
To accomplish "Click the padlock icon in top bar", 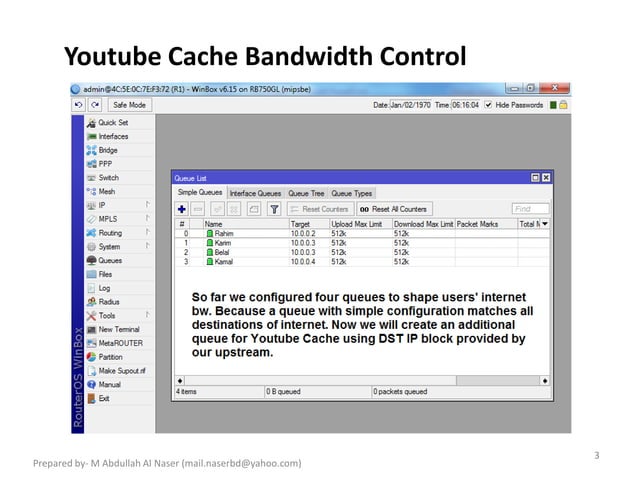I will 563,105.
